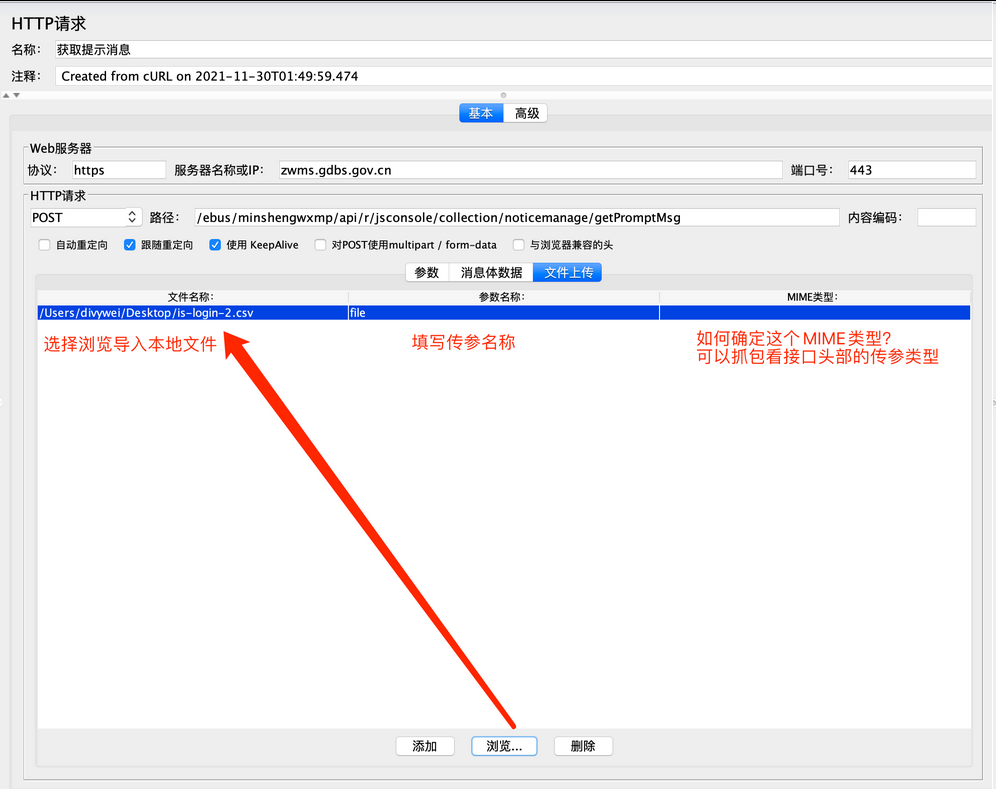Switch to the 高级 tab
This screenshot has height=789, width=996.
click(527, 113)
